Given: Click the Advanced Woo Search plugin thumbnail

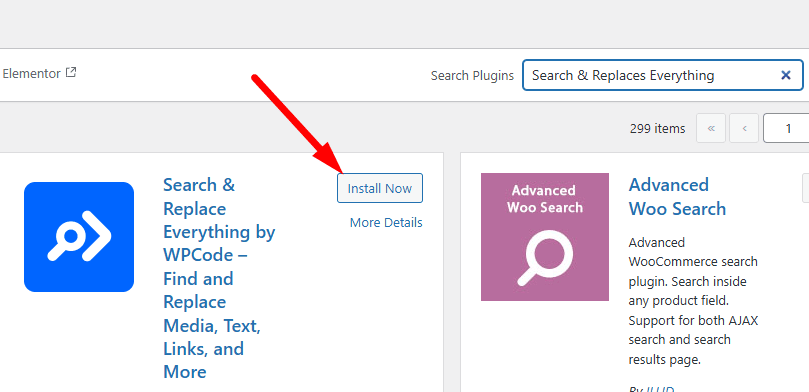Looking at the screenshot, I should point(545,237).
